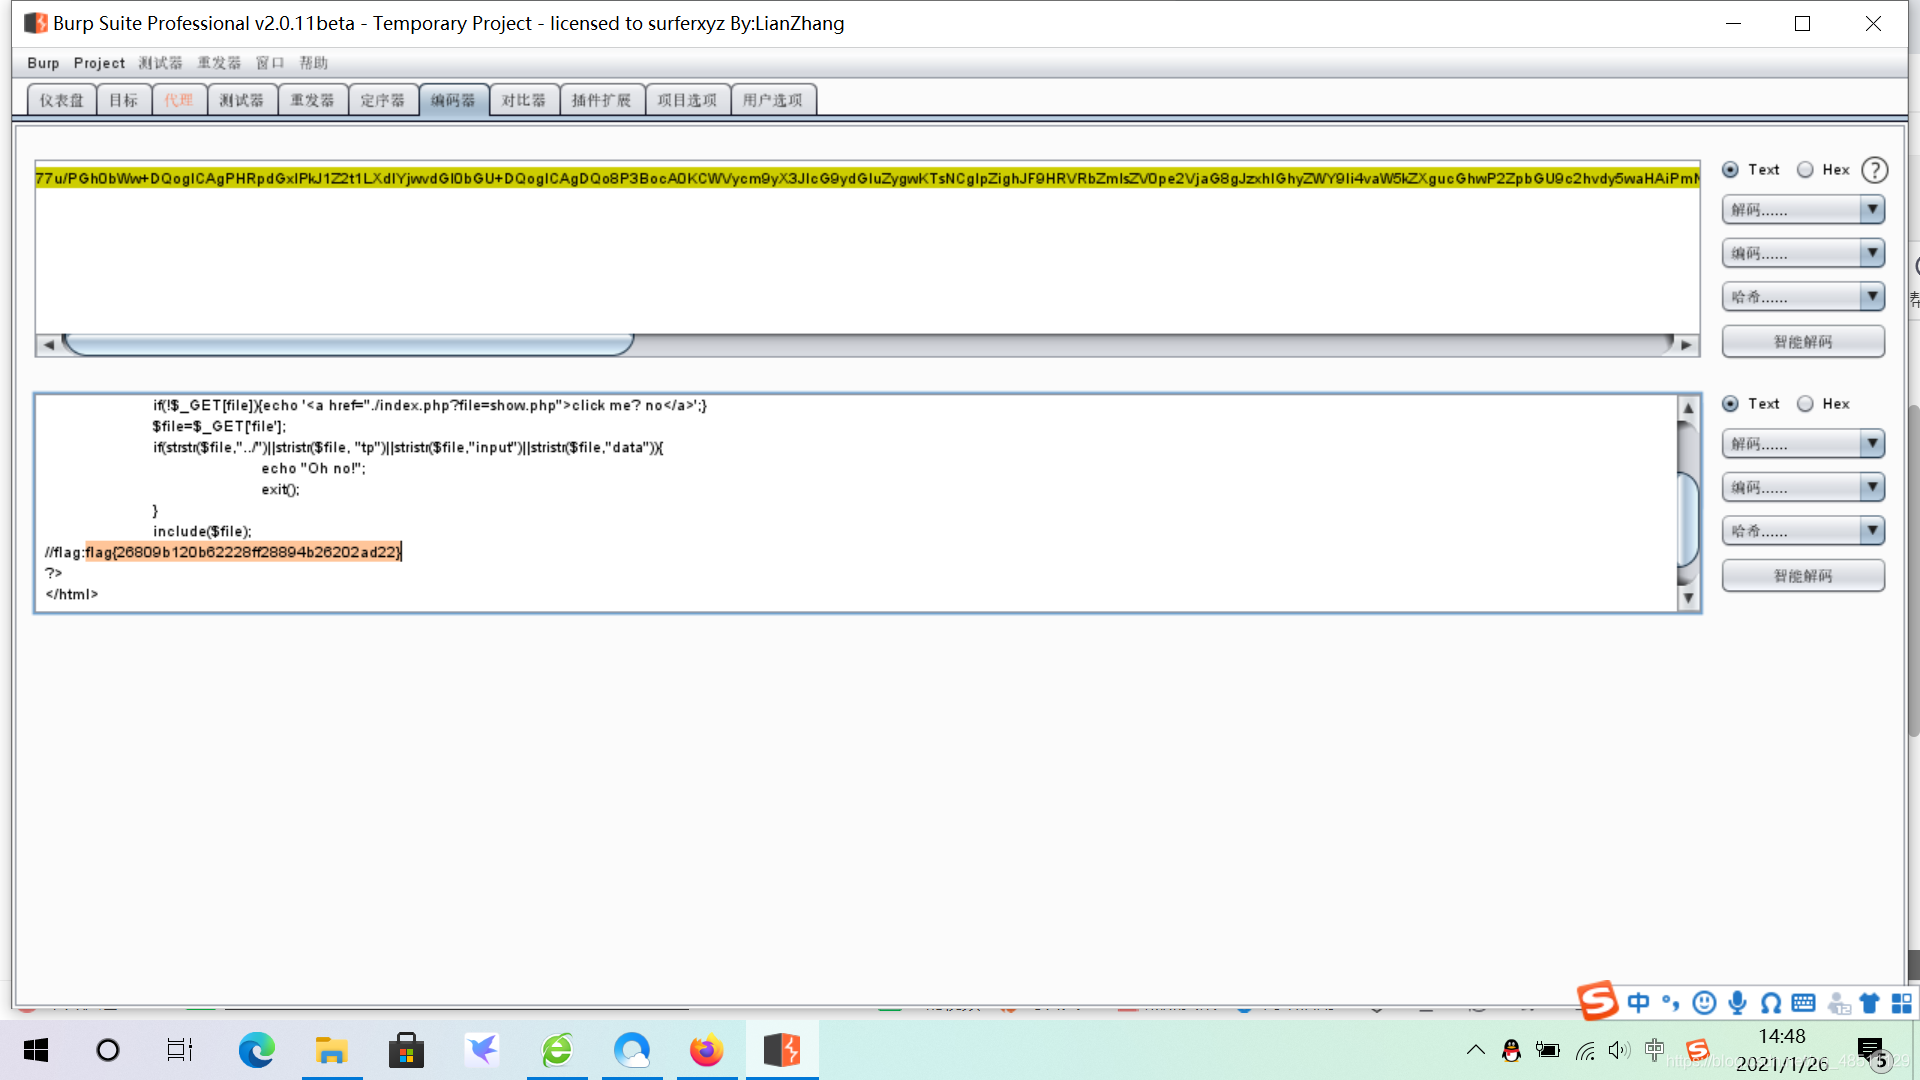This screenshot has height=1080, width=1920.
Task: Toggle Chinese/English mode on Sogou toolbar
Action: 1638,1002
